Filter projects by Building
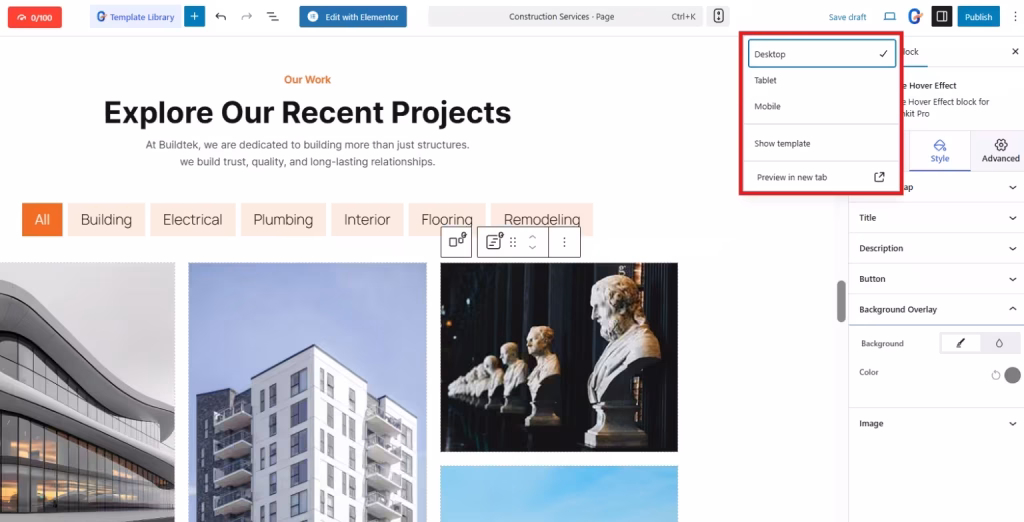Screen dimensions: 1024x522 (x=106, y=220)
